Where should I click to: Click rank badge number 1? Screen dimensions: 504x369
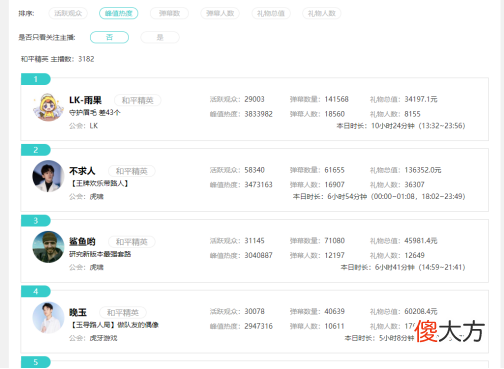point(36,79)
